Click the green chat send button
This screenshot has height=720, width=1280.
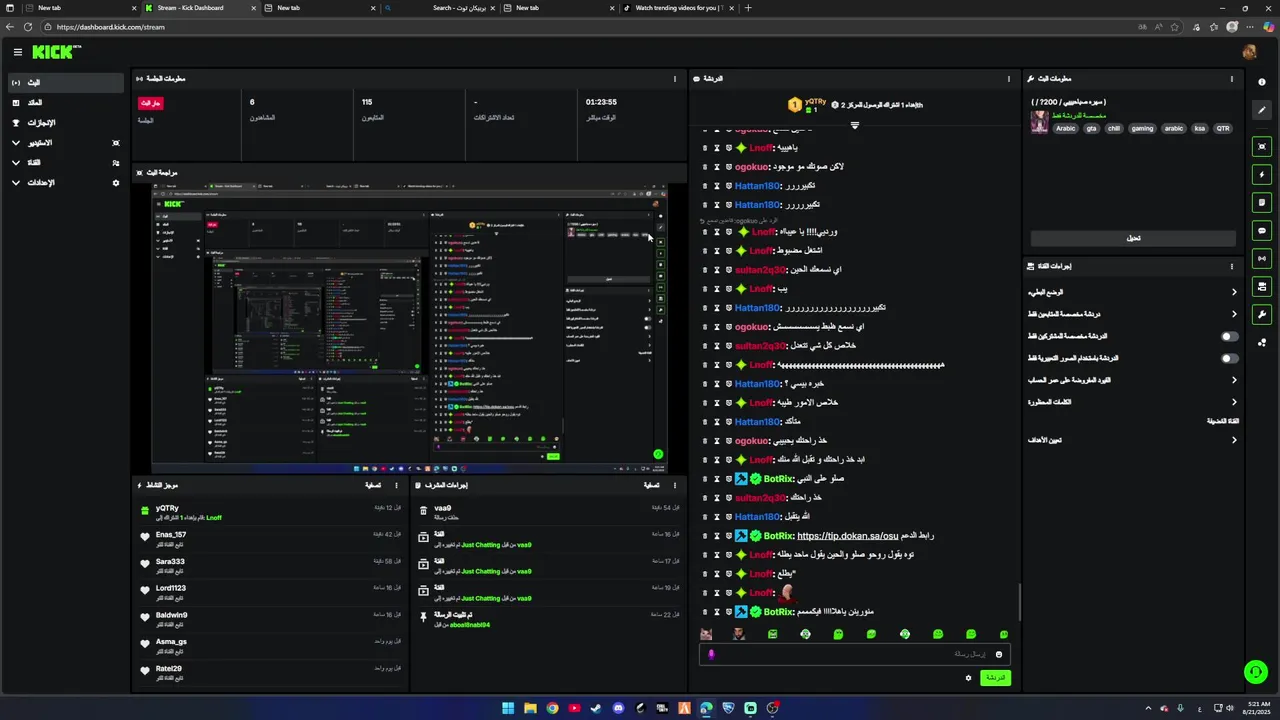pyautogui.click(x=995, y=678)
